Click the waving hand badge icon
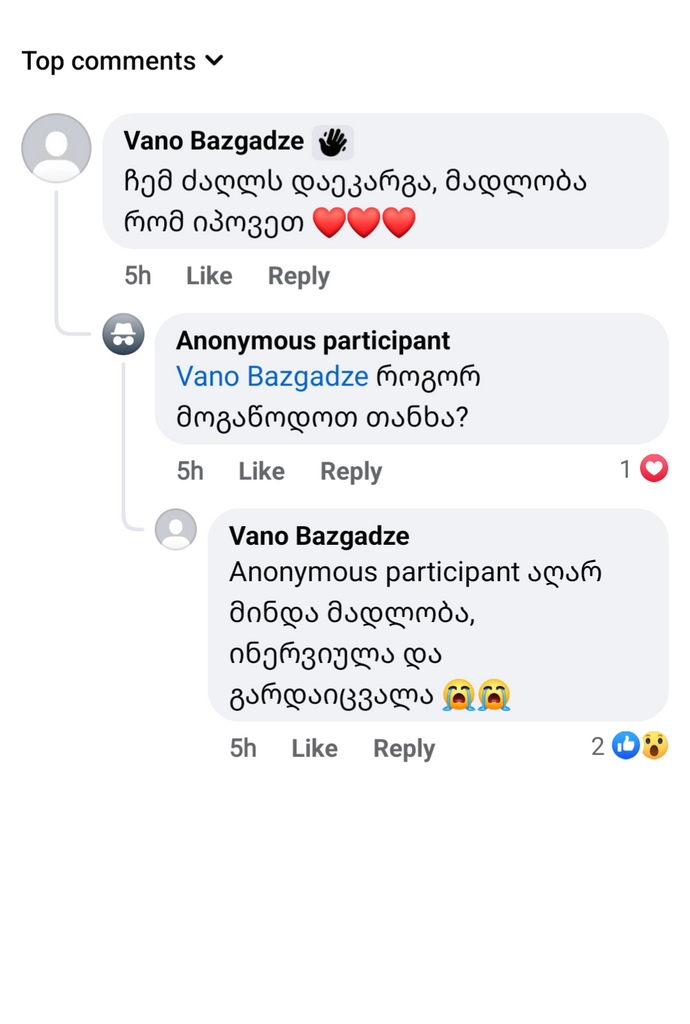The height and width of the screenshot is (1024, 690). (x=333, y=142)
